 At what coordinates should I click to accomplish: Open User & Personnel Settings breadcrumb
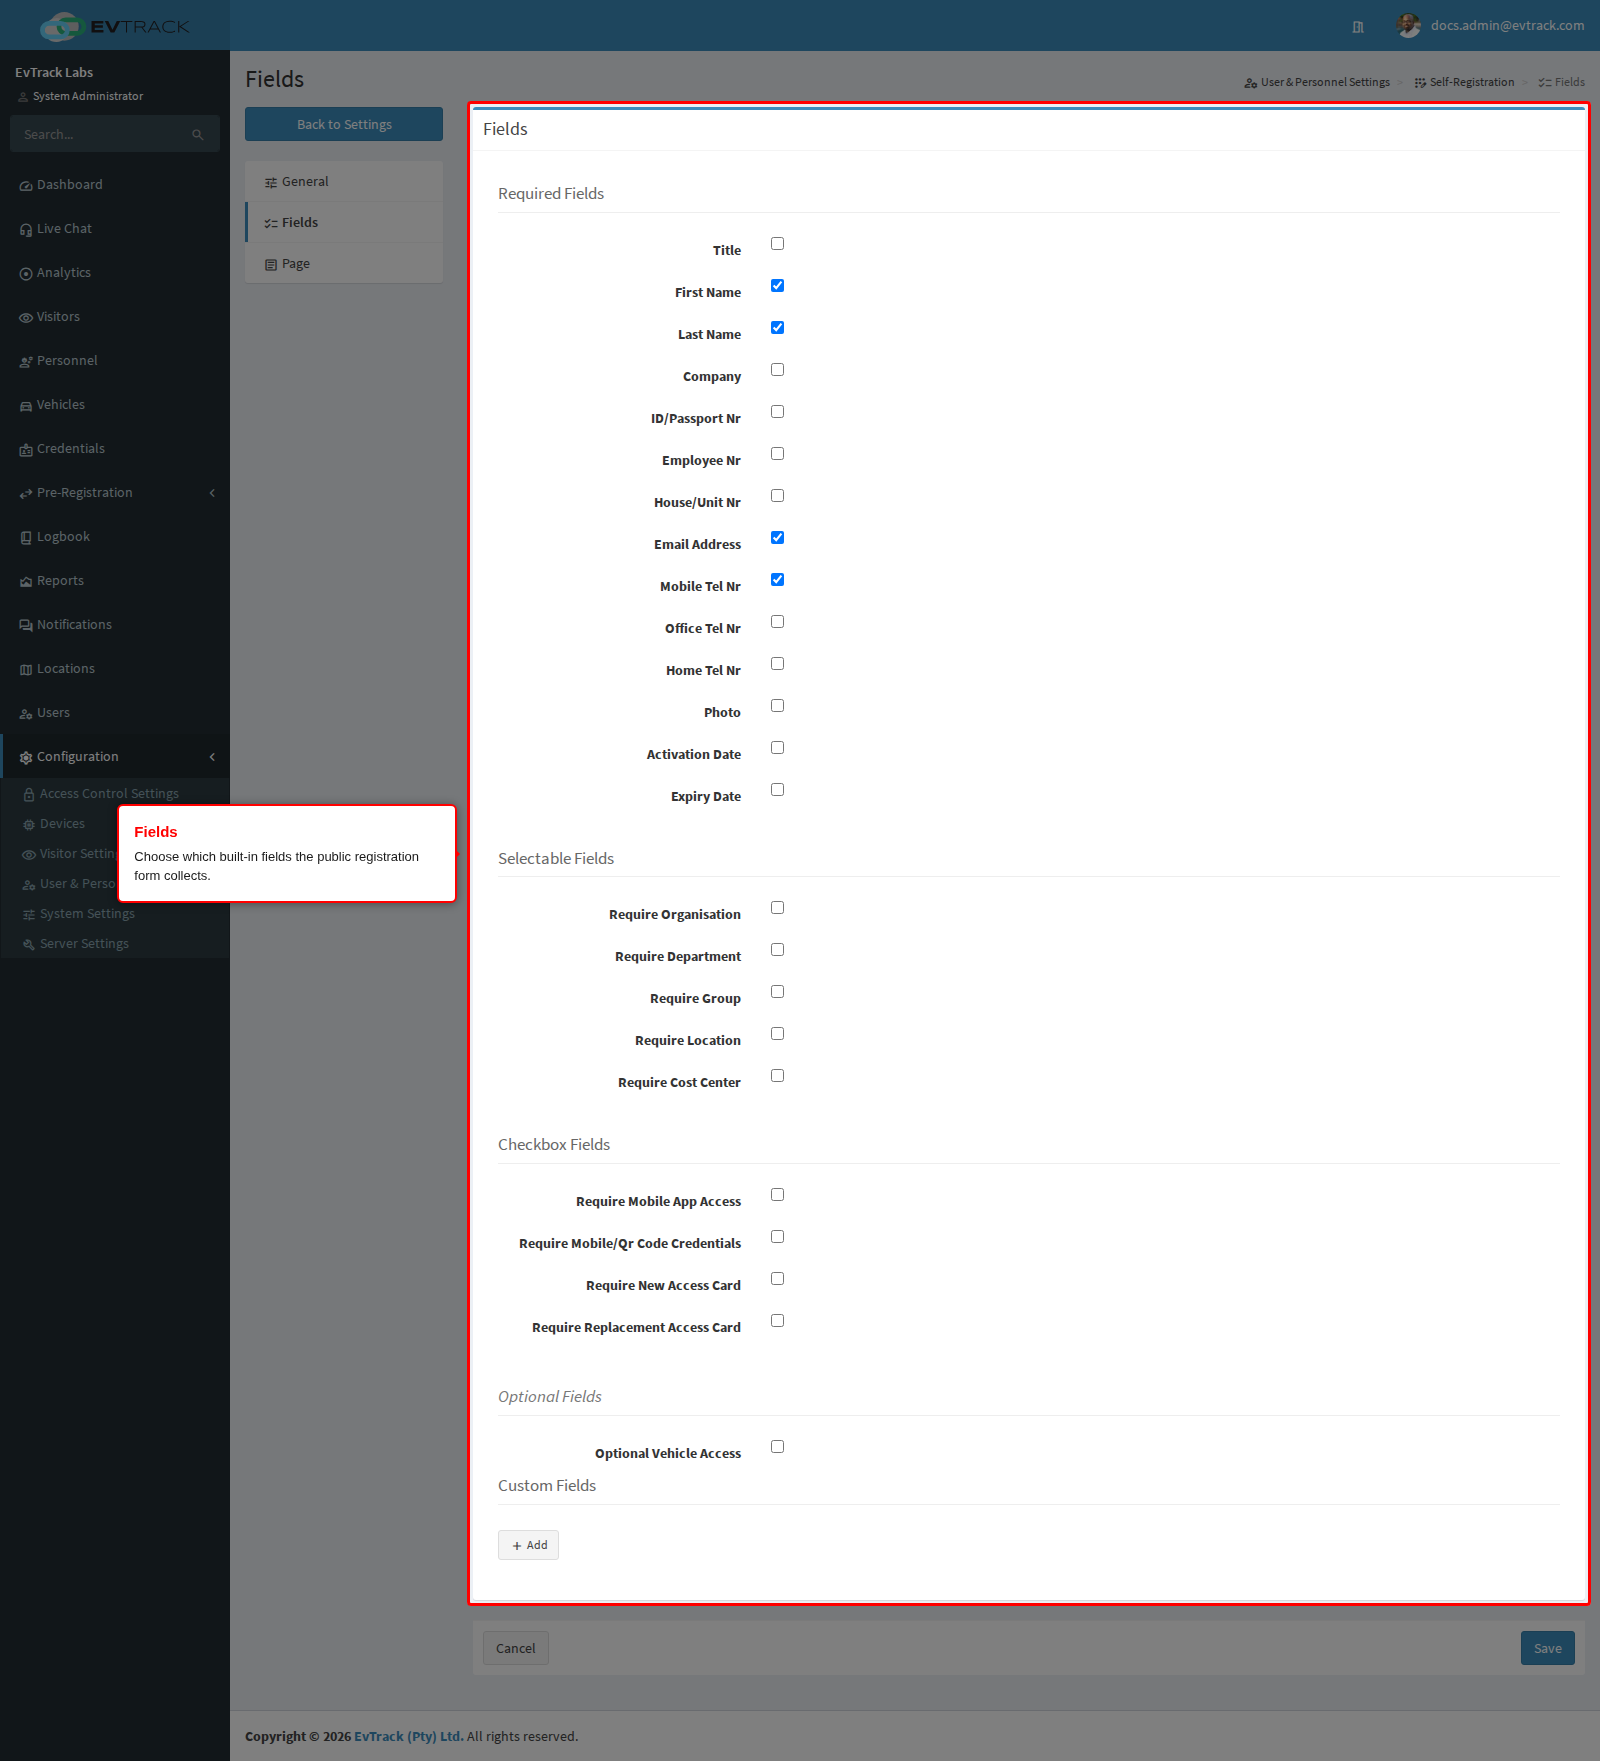click(1317, 83)
